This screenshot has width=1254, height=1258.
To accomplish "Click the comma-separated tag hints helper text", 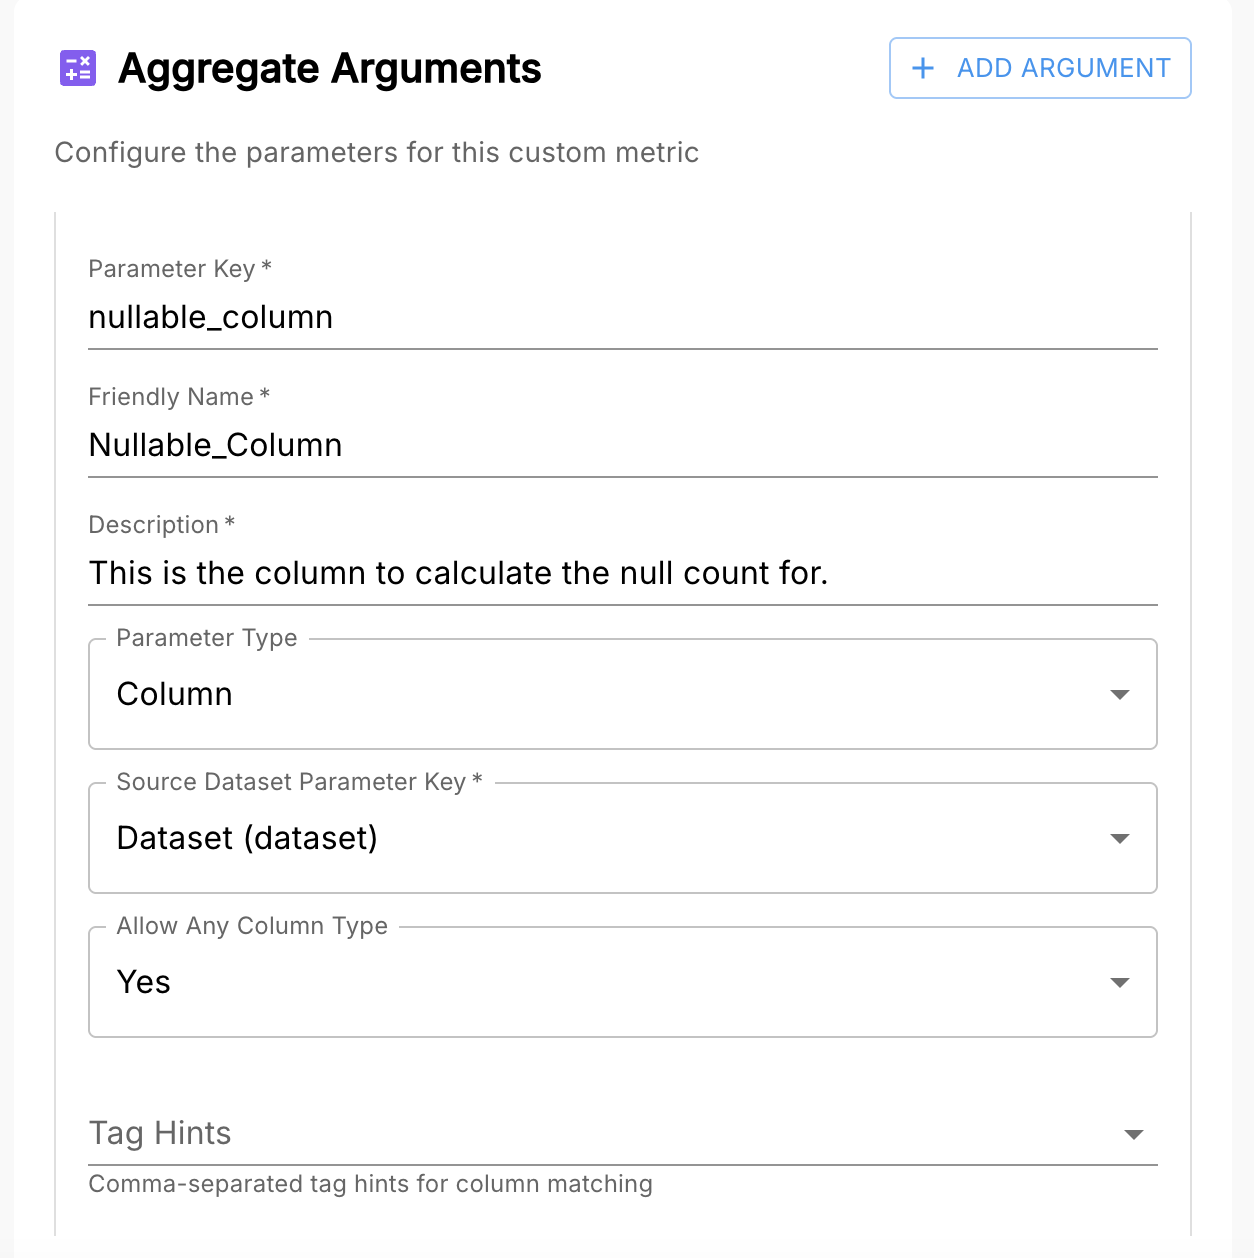I will coord(370,1184).
